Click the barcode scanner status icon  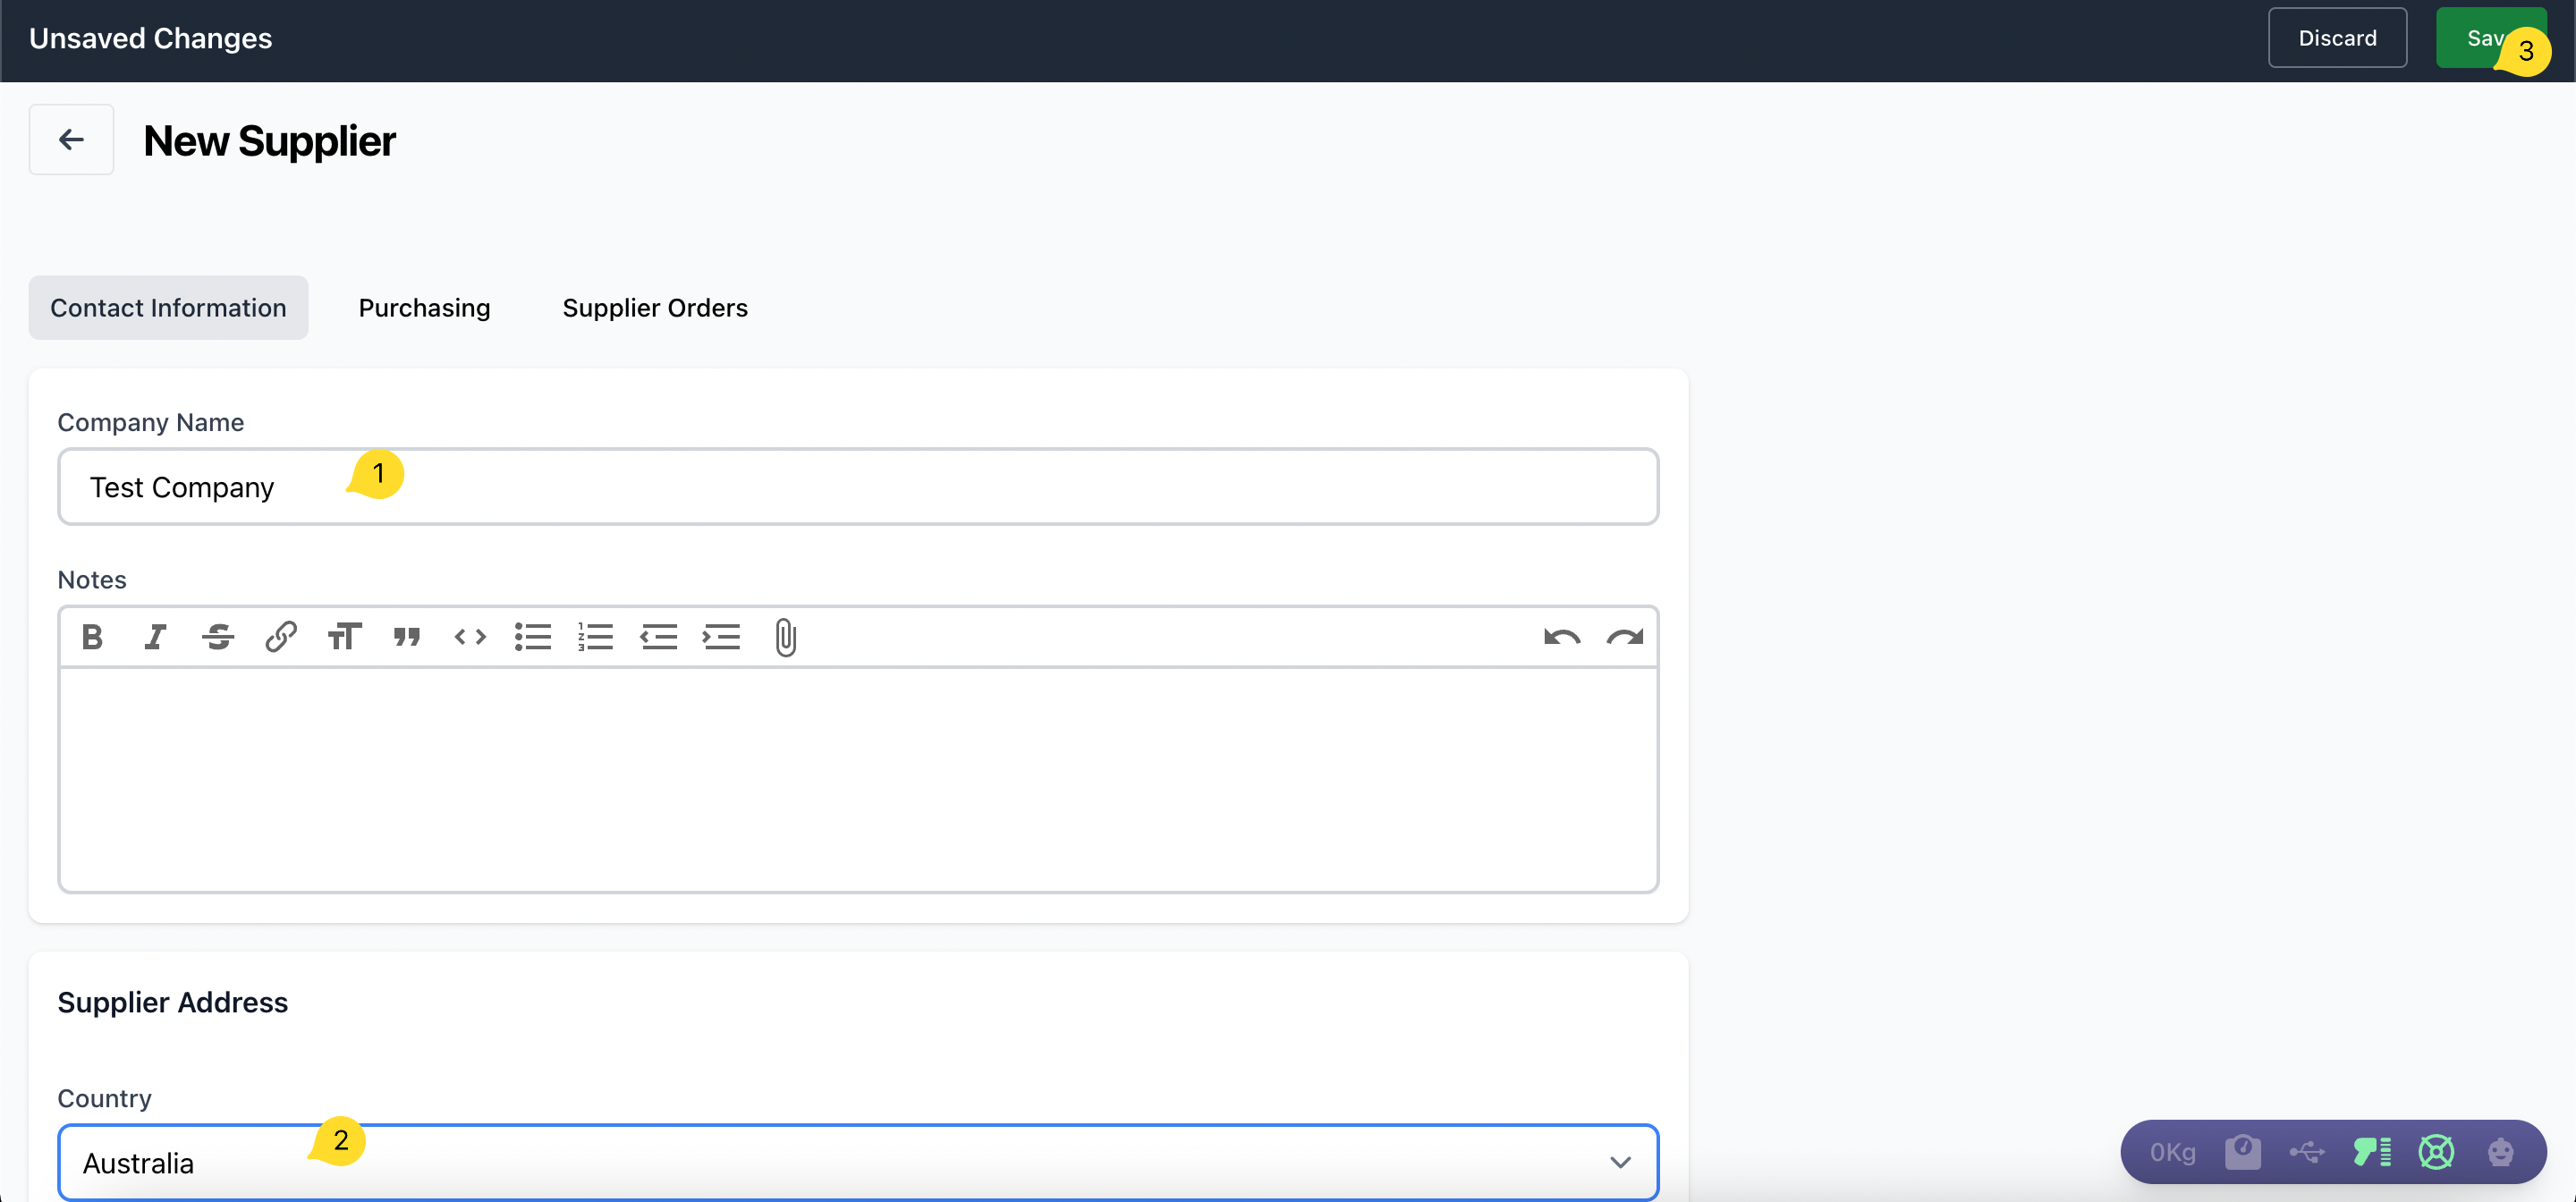pyautogui.click(x=2372, y=1152)
